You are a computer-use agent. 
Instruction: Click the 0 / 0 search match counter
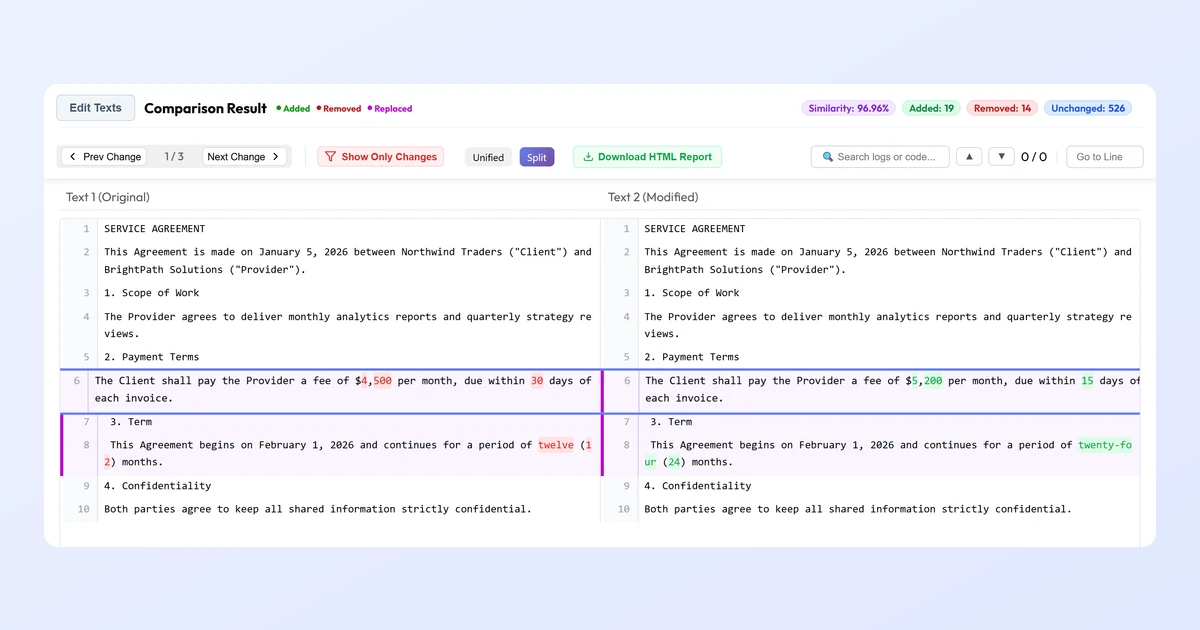point(1034,157)
